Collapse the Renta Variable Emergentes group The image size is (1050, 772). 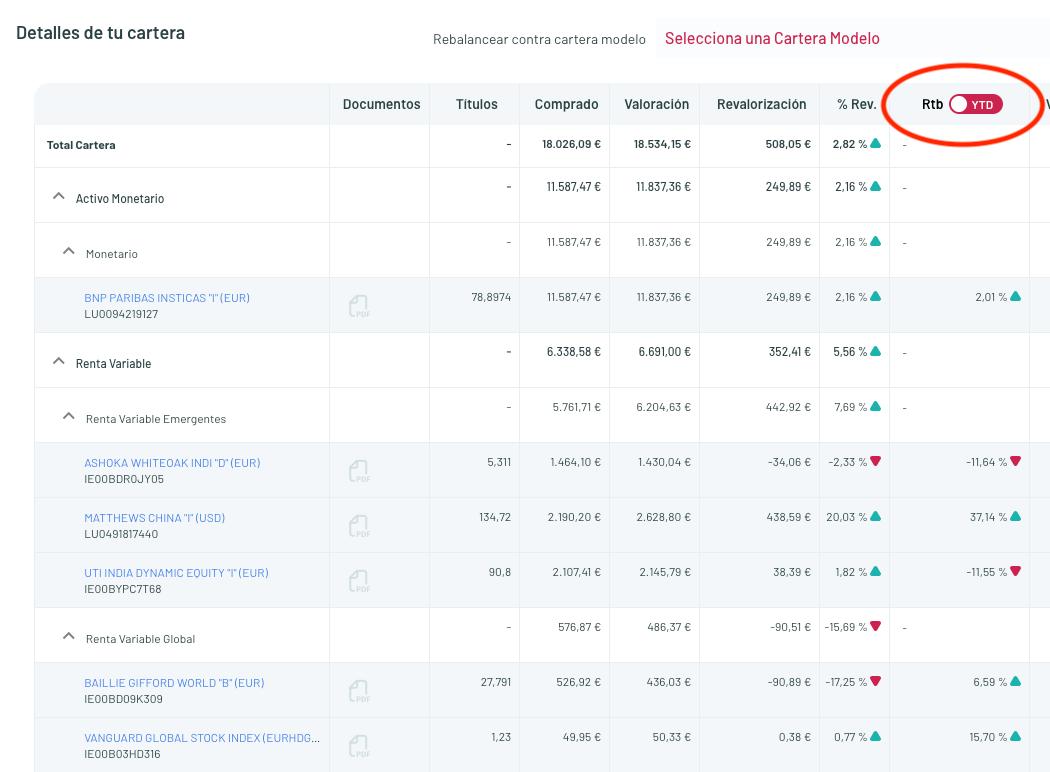(69, 417)
